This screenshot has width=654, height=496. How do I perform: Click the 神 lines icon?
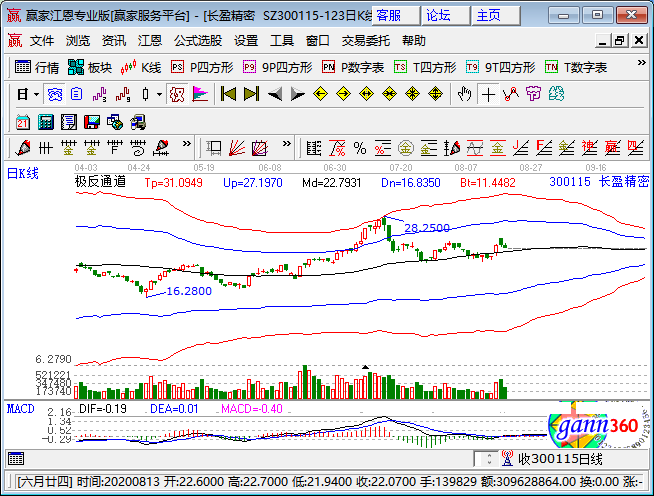(589, 148)
